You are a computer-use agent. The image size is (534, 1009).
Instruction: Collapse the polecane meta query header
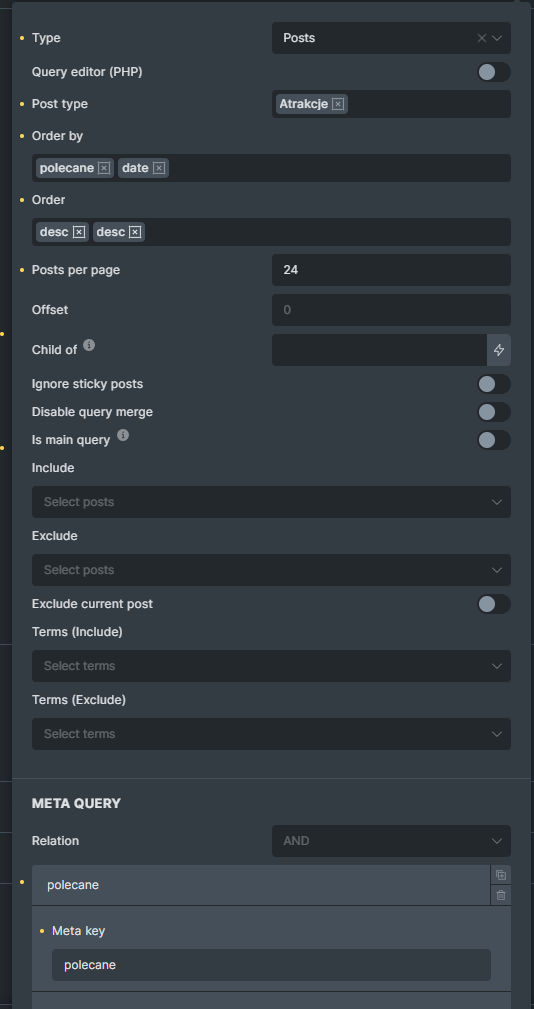(x=261, y=885)
